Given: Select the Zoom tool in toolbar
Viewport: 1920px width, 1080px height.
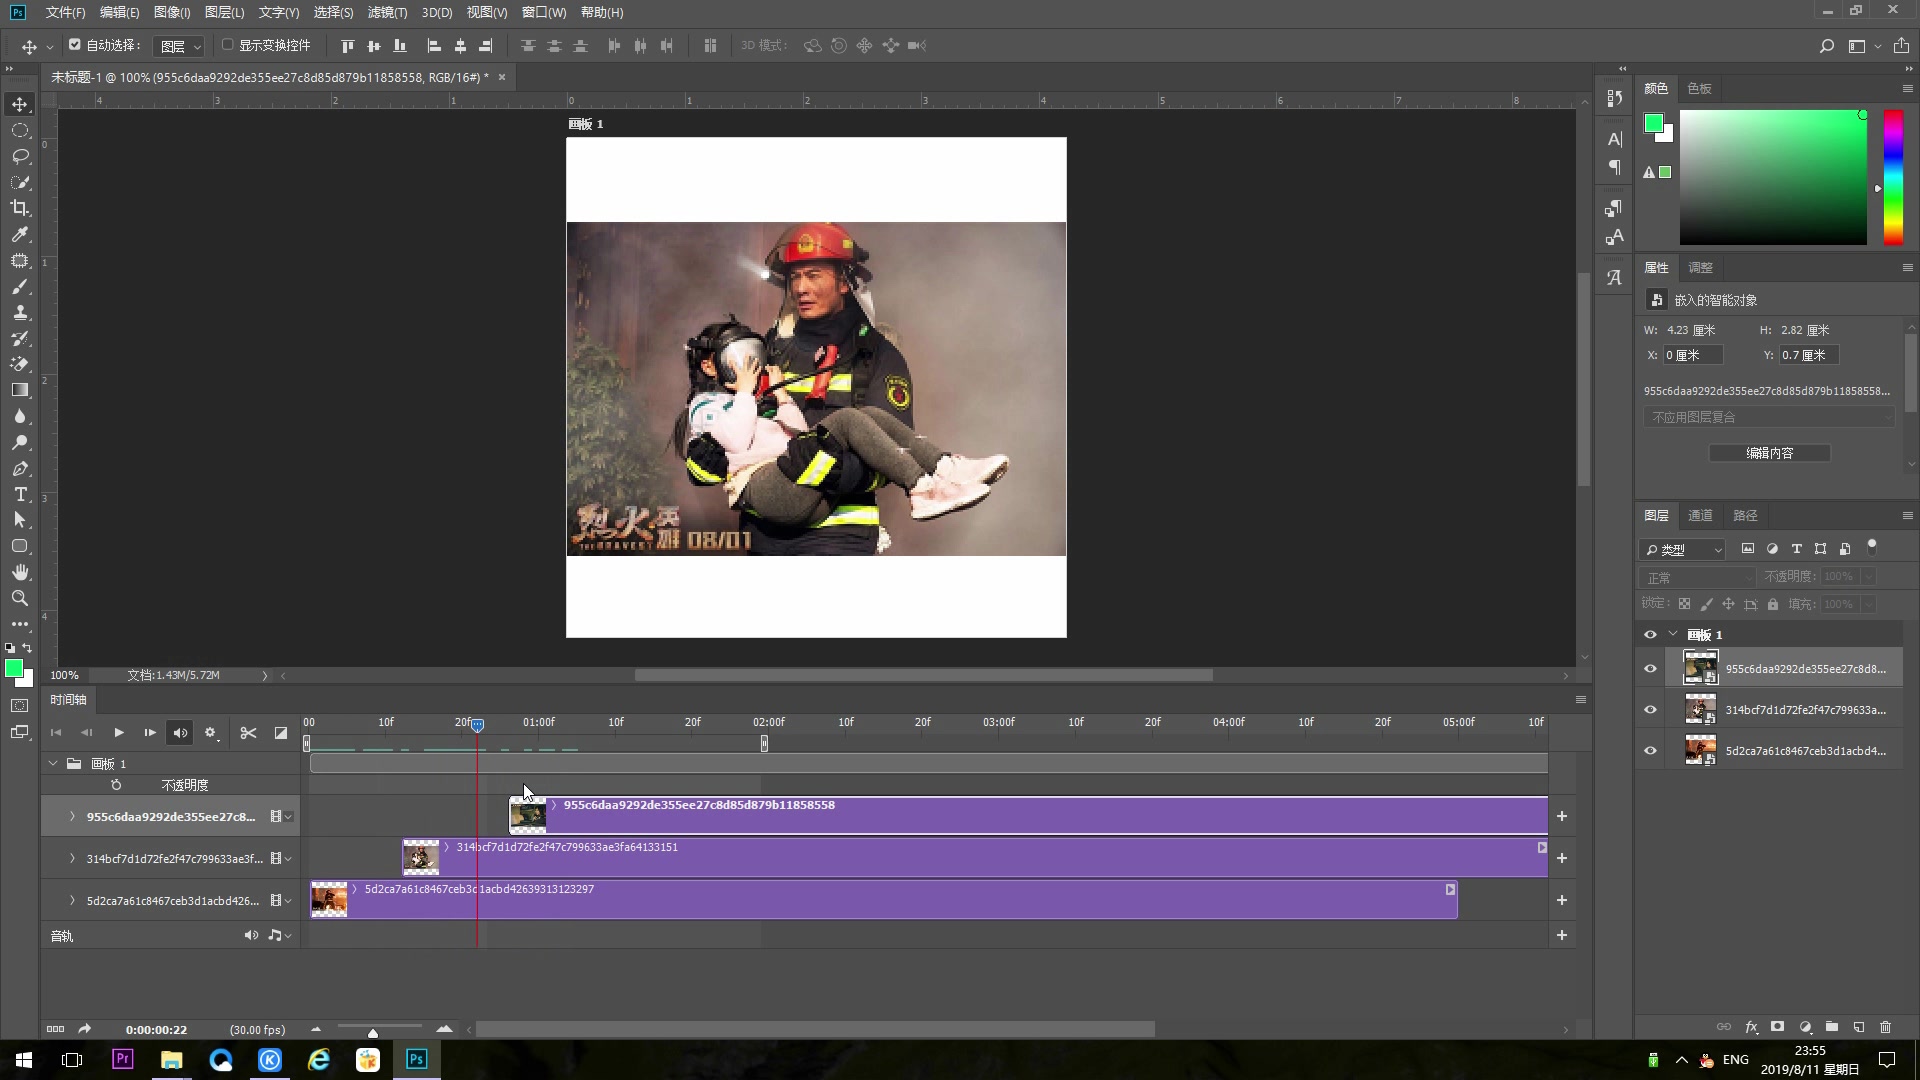Looking at the screenshot, I should point(20,598).
